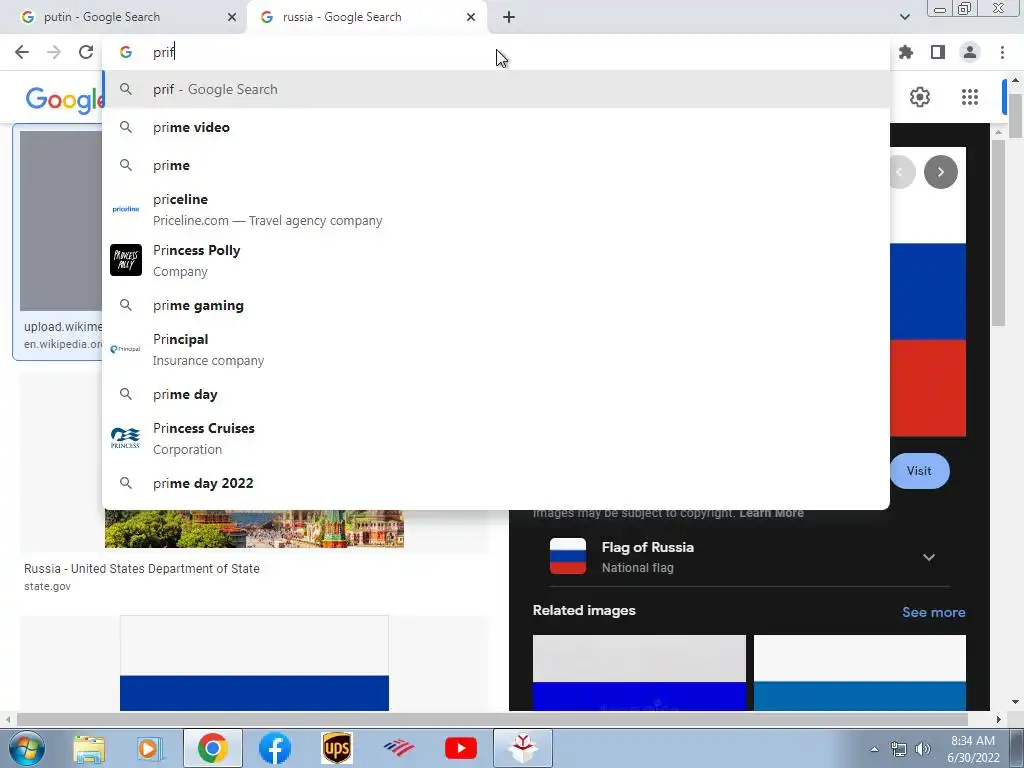Click the forward navigation arrow
Image resolution: width=1024 pixels, height=768 pixels.
[x=54, y=52]
